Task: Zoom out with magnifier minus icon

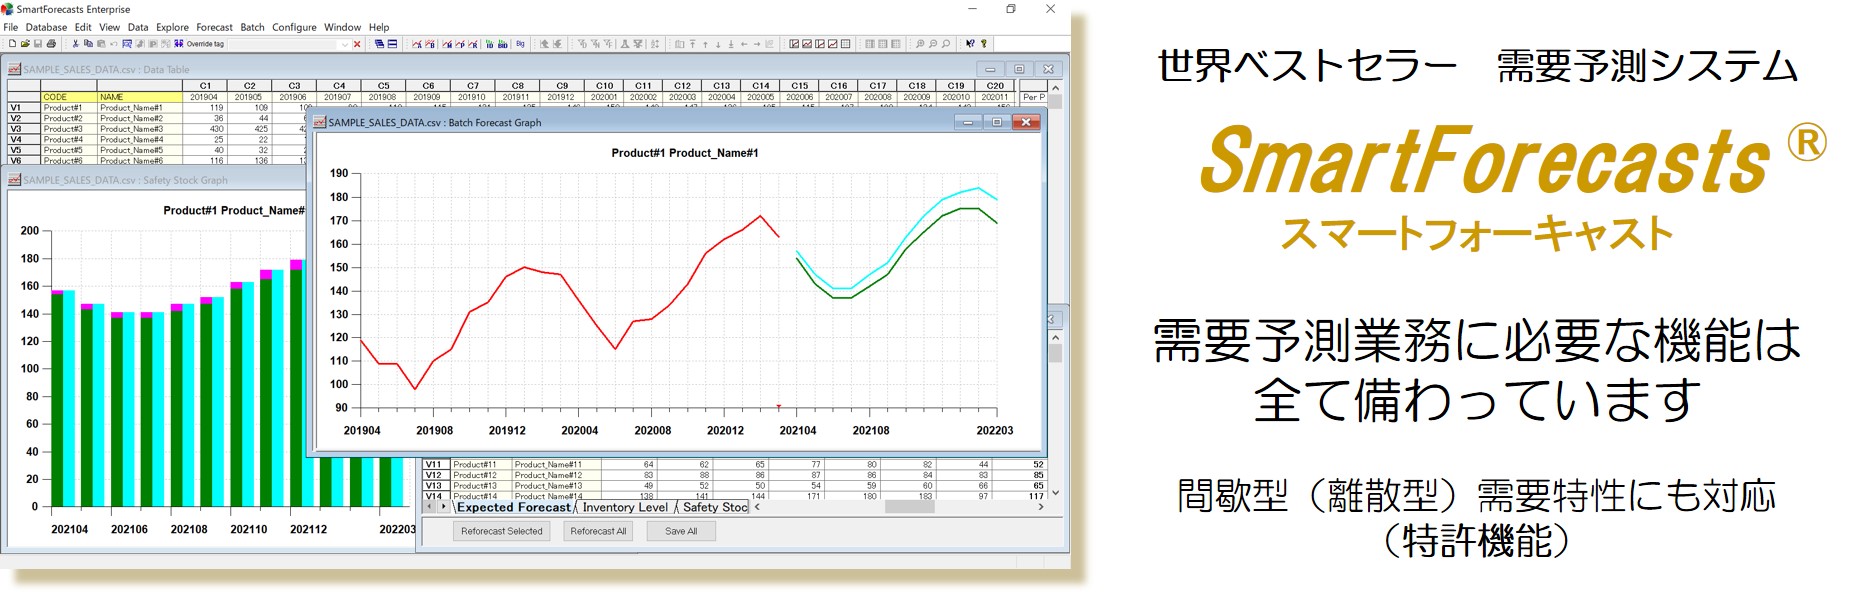Action: (933, 44)
